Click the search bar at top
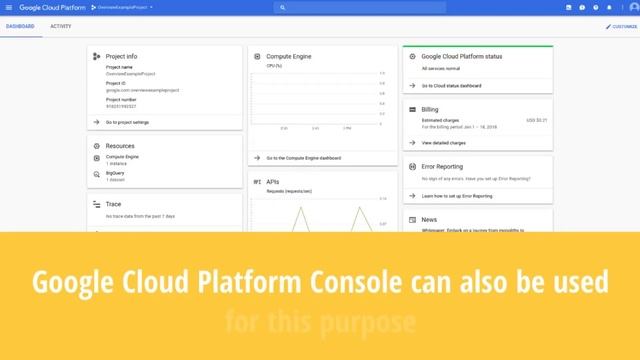The image size is (640, 360). point(360,7)
